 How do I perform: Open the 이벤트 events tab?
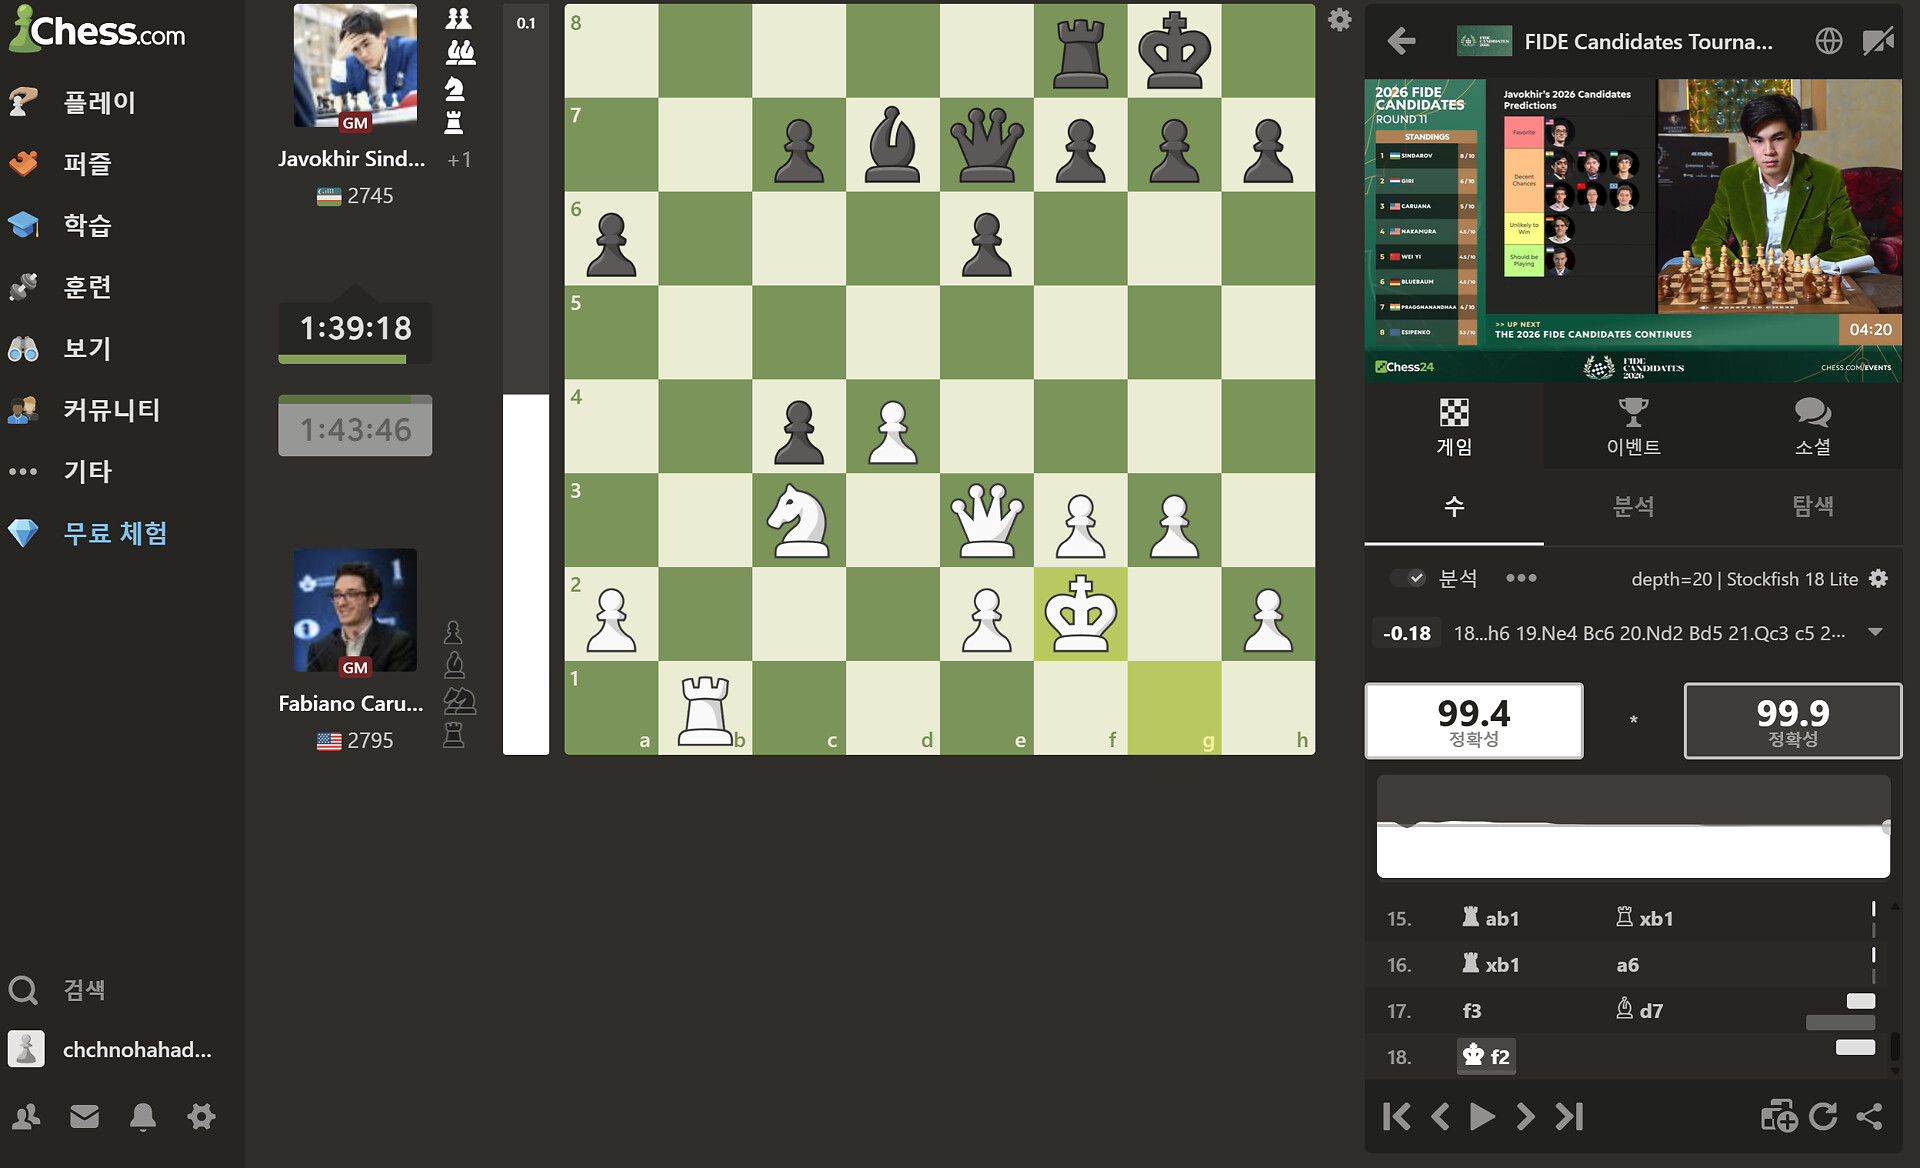(x=1633, y=426)
